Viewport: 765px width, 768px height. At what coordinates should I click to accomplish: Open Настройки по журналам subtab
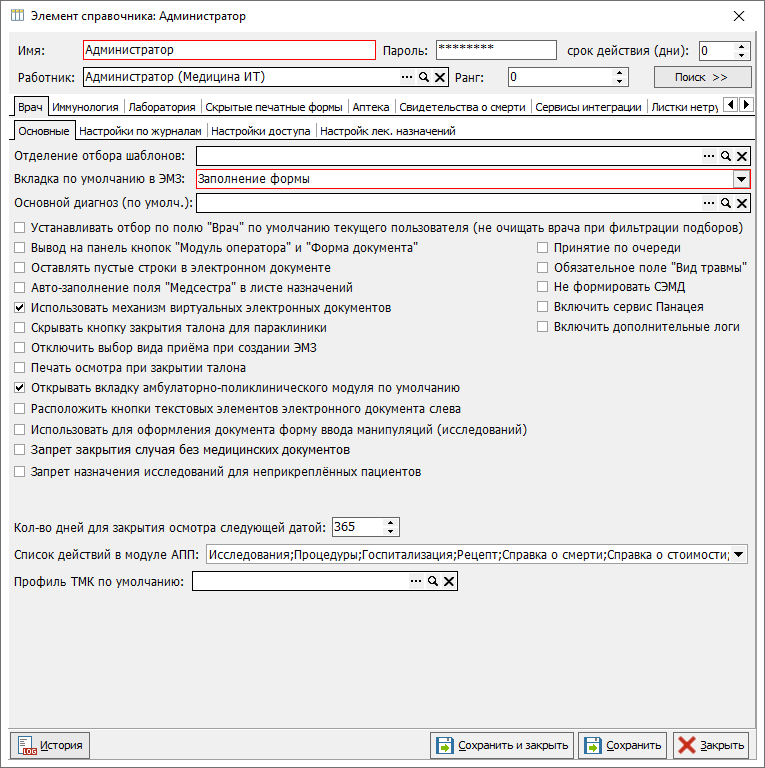point(140,131)
